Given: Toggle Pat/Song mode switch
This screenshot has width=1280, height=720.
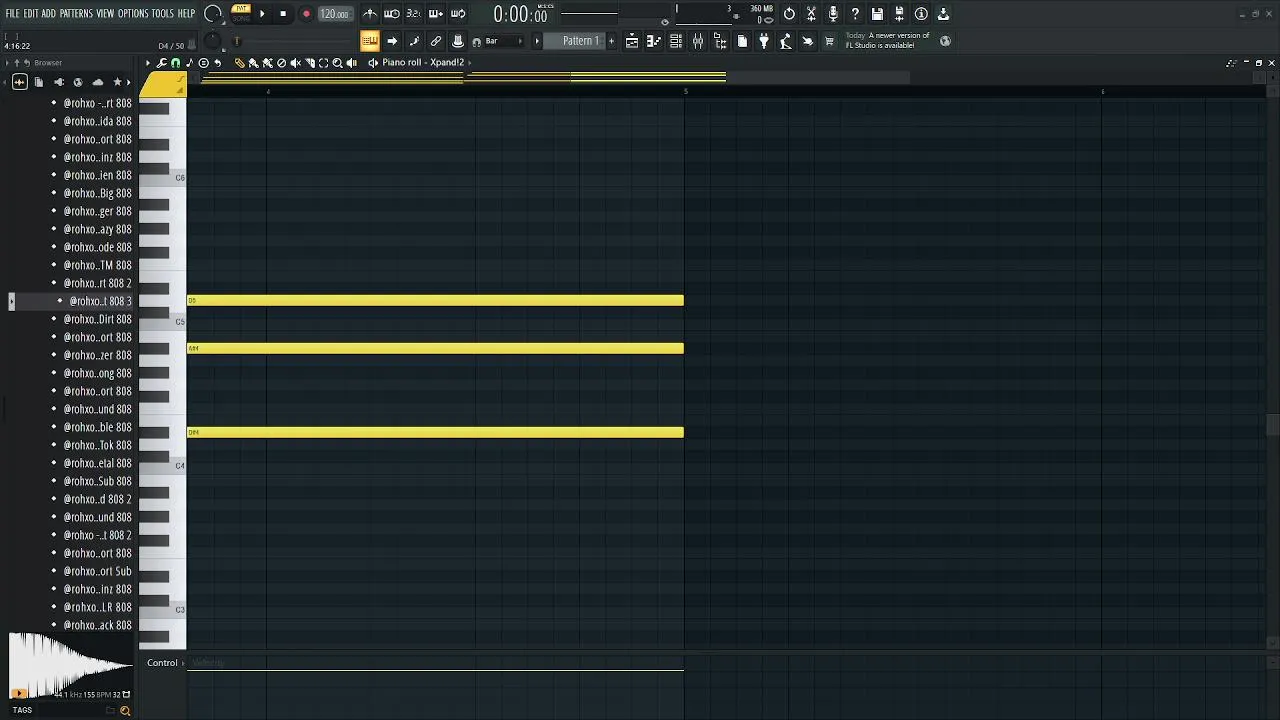Looking at the screenshot, I should pos(241,13).
